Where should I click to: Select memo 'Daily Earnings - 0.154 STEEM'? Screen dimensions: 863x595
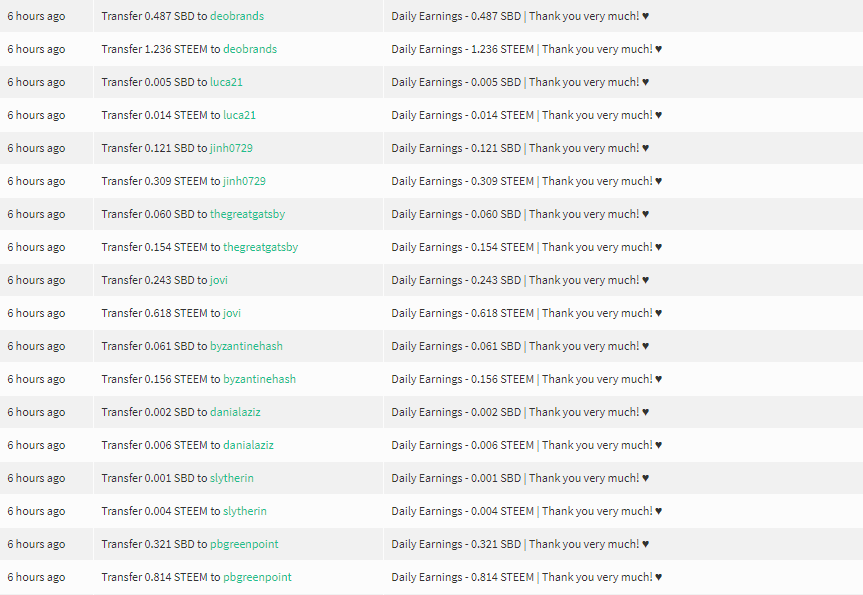pyautogui.click(x=463, y=247)
